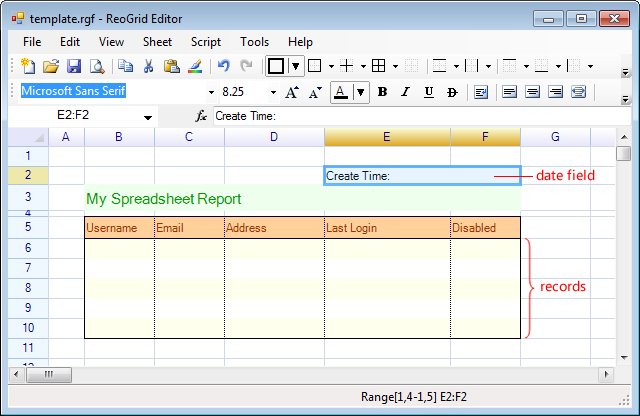Viewport: 640px width, 416px height.
Task: Click the Enlarge Font size icon
Action: tap(291, 92)
